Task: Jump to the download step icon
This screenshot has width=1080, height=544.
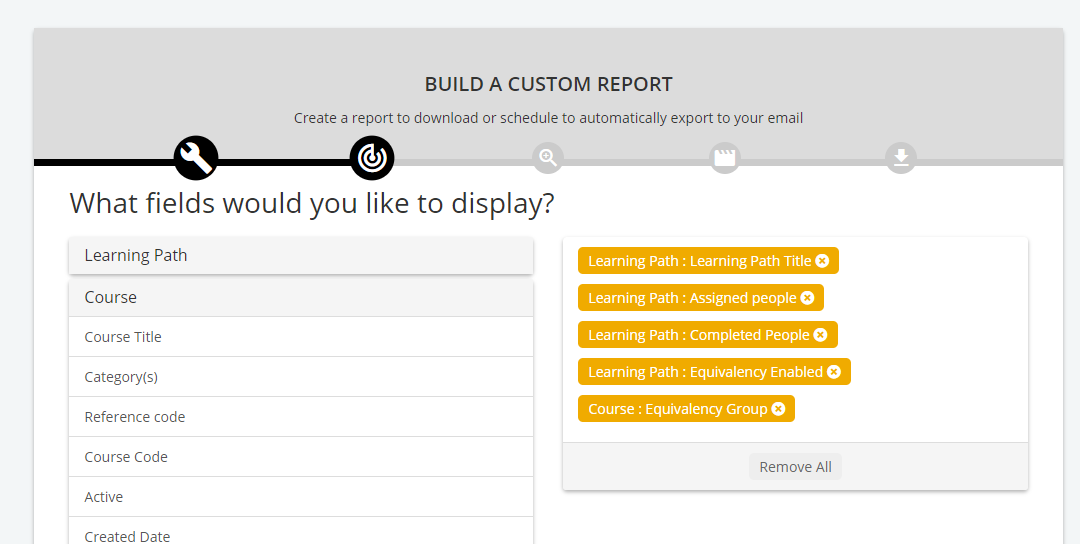Action: 901,158
